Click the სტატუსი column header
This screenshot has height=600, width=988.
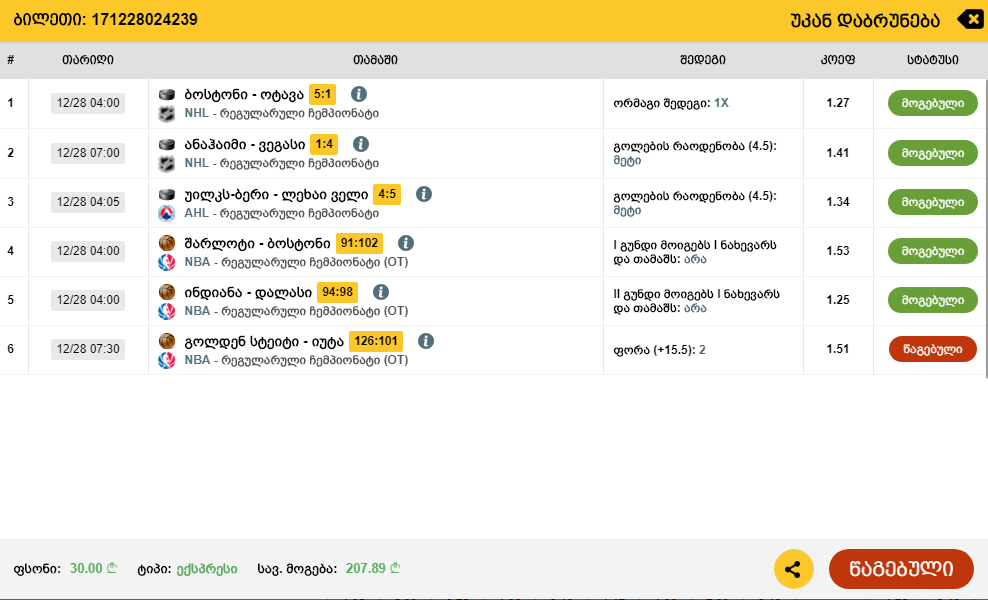933,61
